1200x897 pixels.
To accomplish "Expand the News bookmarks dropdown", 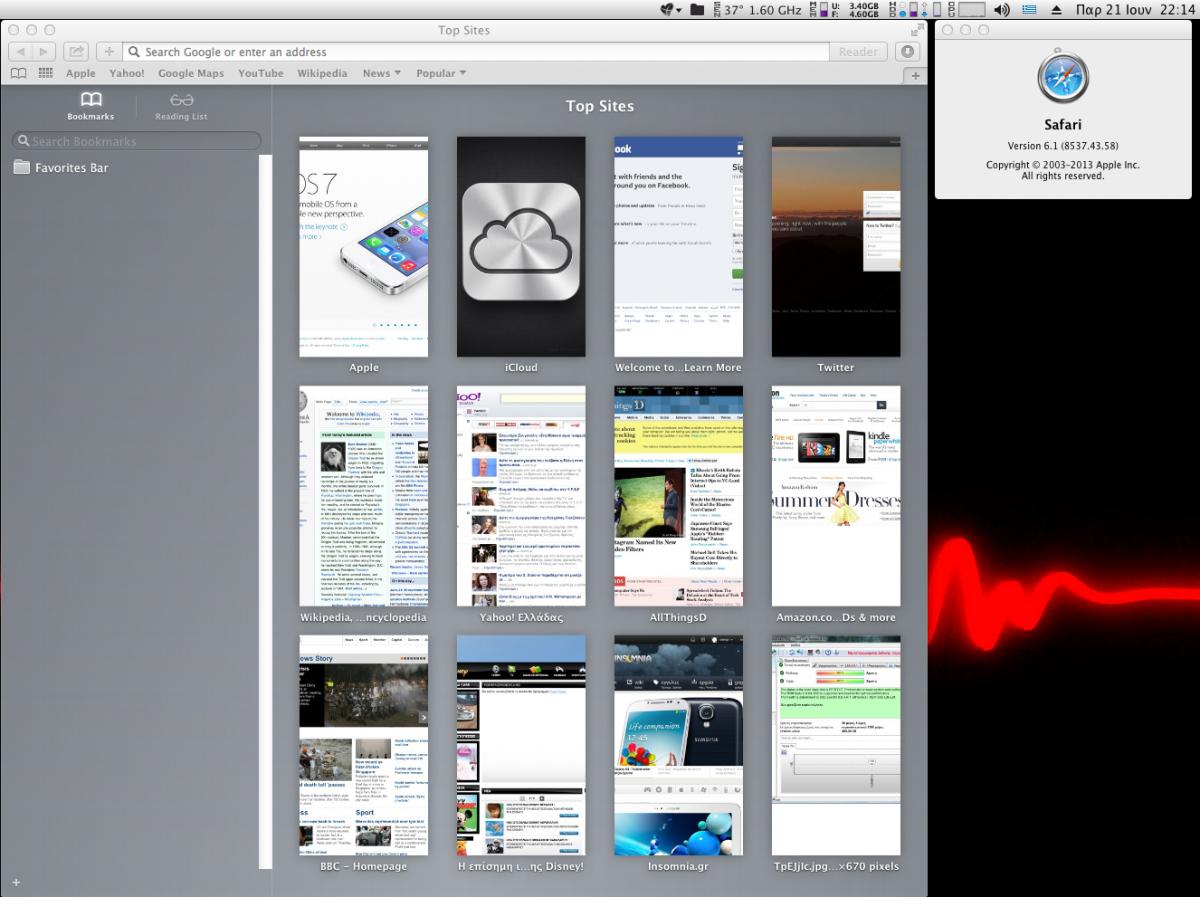I will point(381,73).
